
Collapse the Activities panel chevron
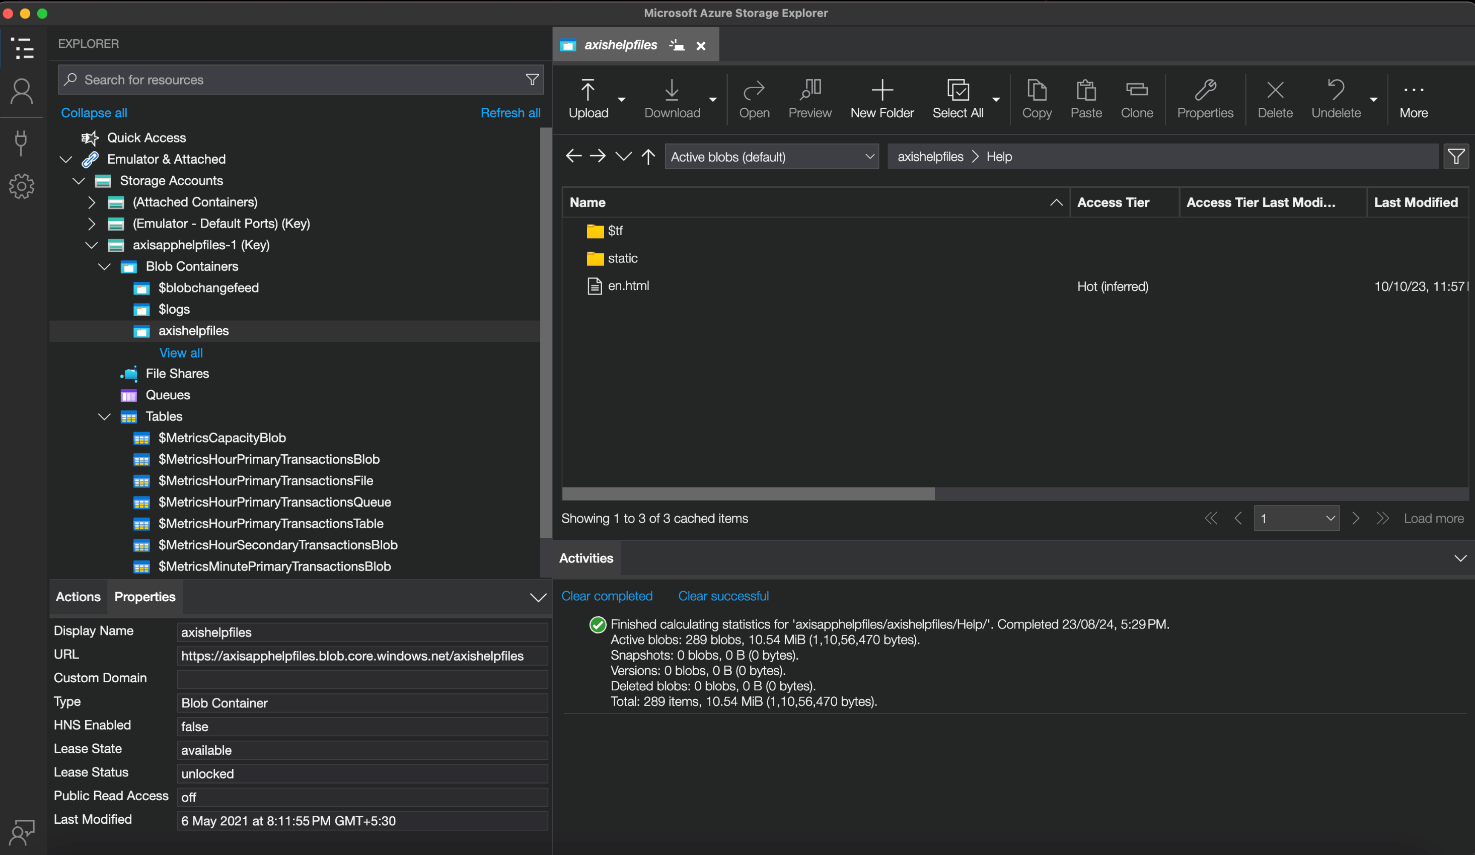coord(1460,558)
